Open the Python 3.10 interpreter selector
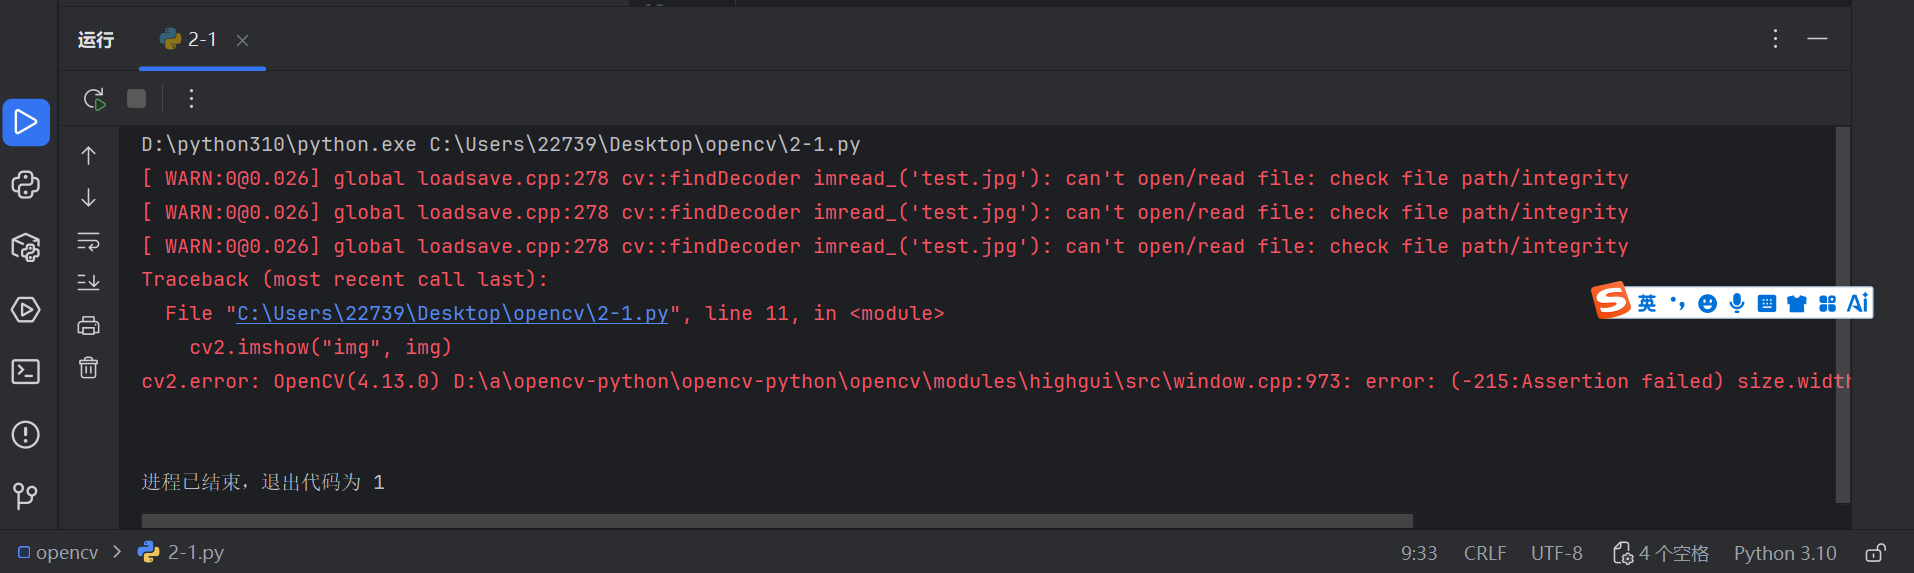 coord(1784,553)
